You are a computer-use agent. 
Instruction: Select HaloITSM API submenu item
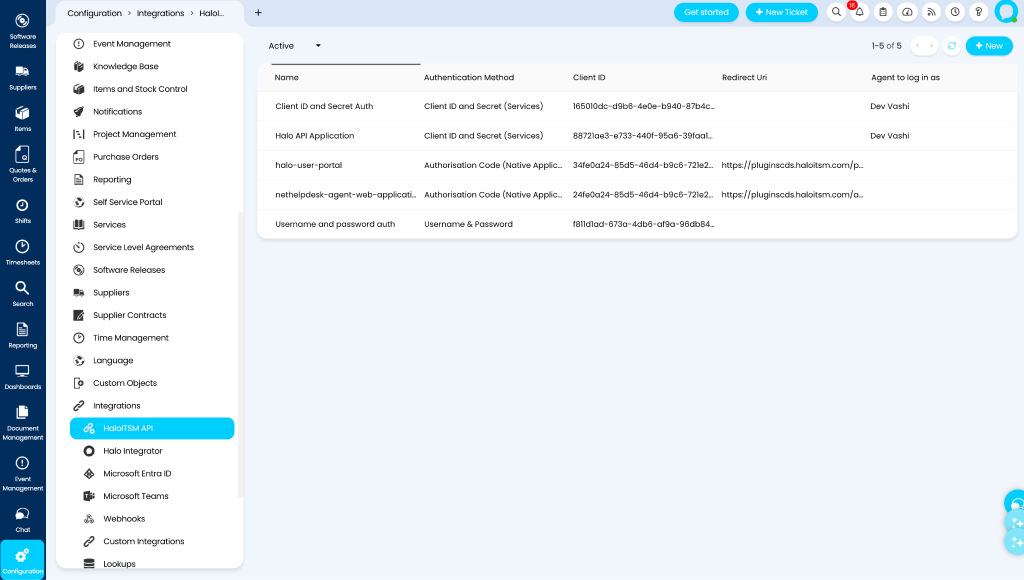tap(152, 428)
